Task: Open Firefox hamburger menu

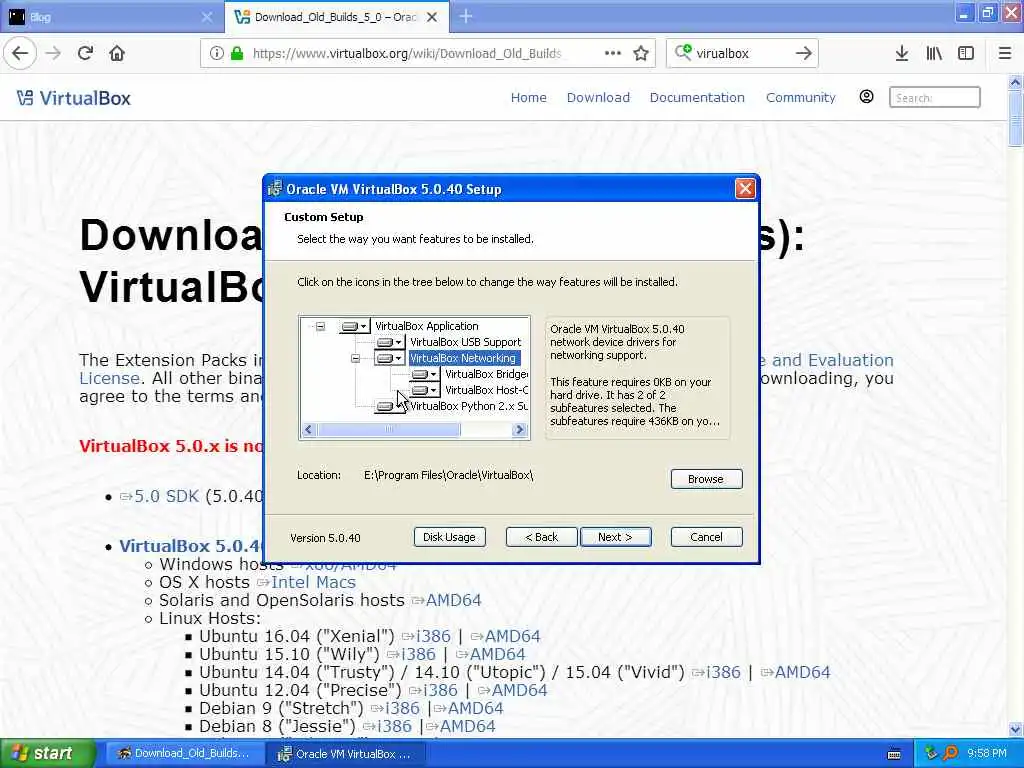Action: pyautogui.click(x=1005, y=54)
